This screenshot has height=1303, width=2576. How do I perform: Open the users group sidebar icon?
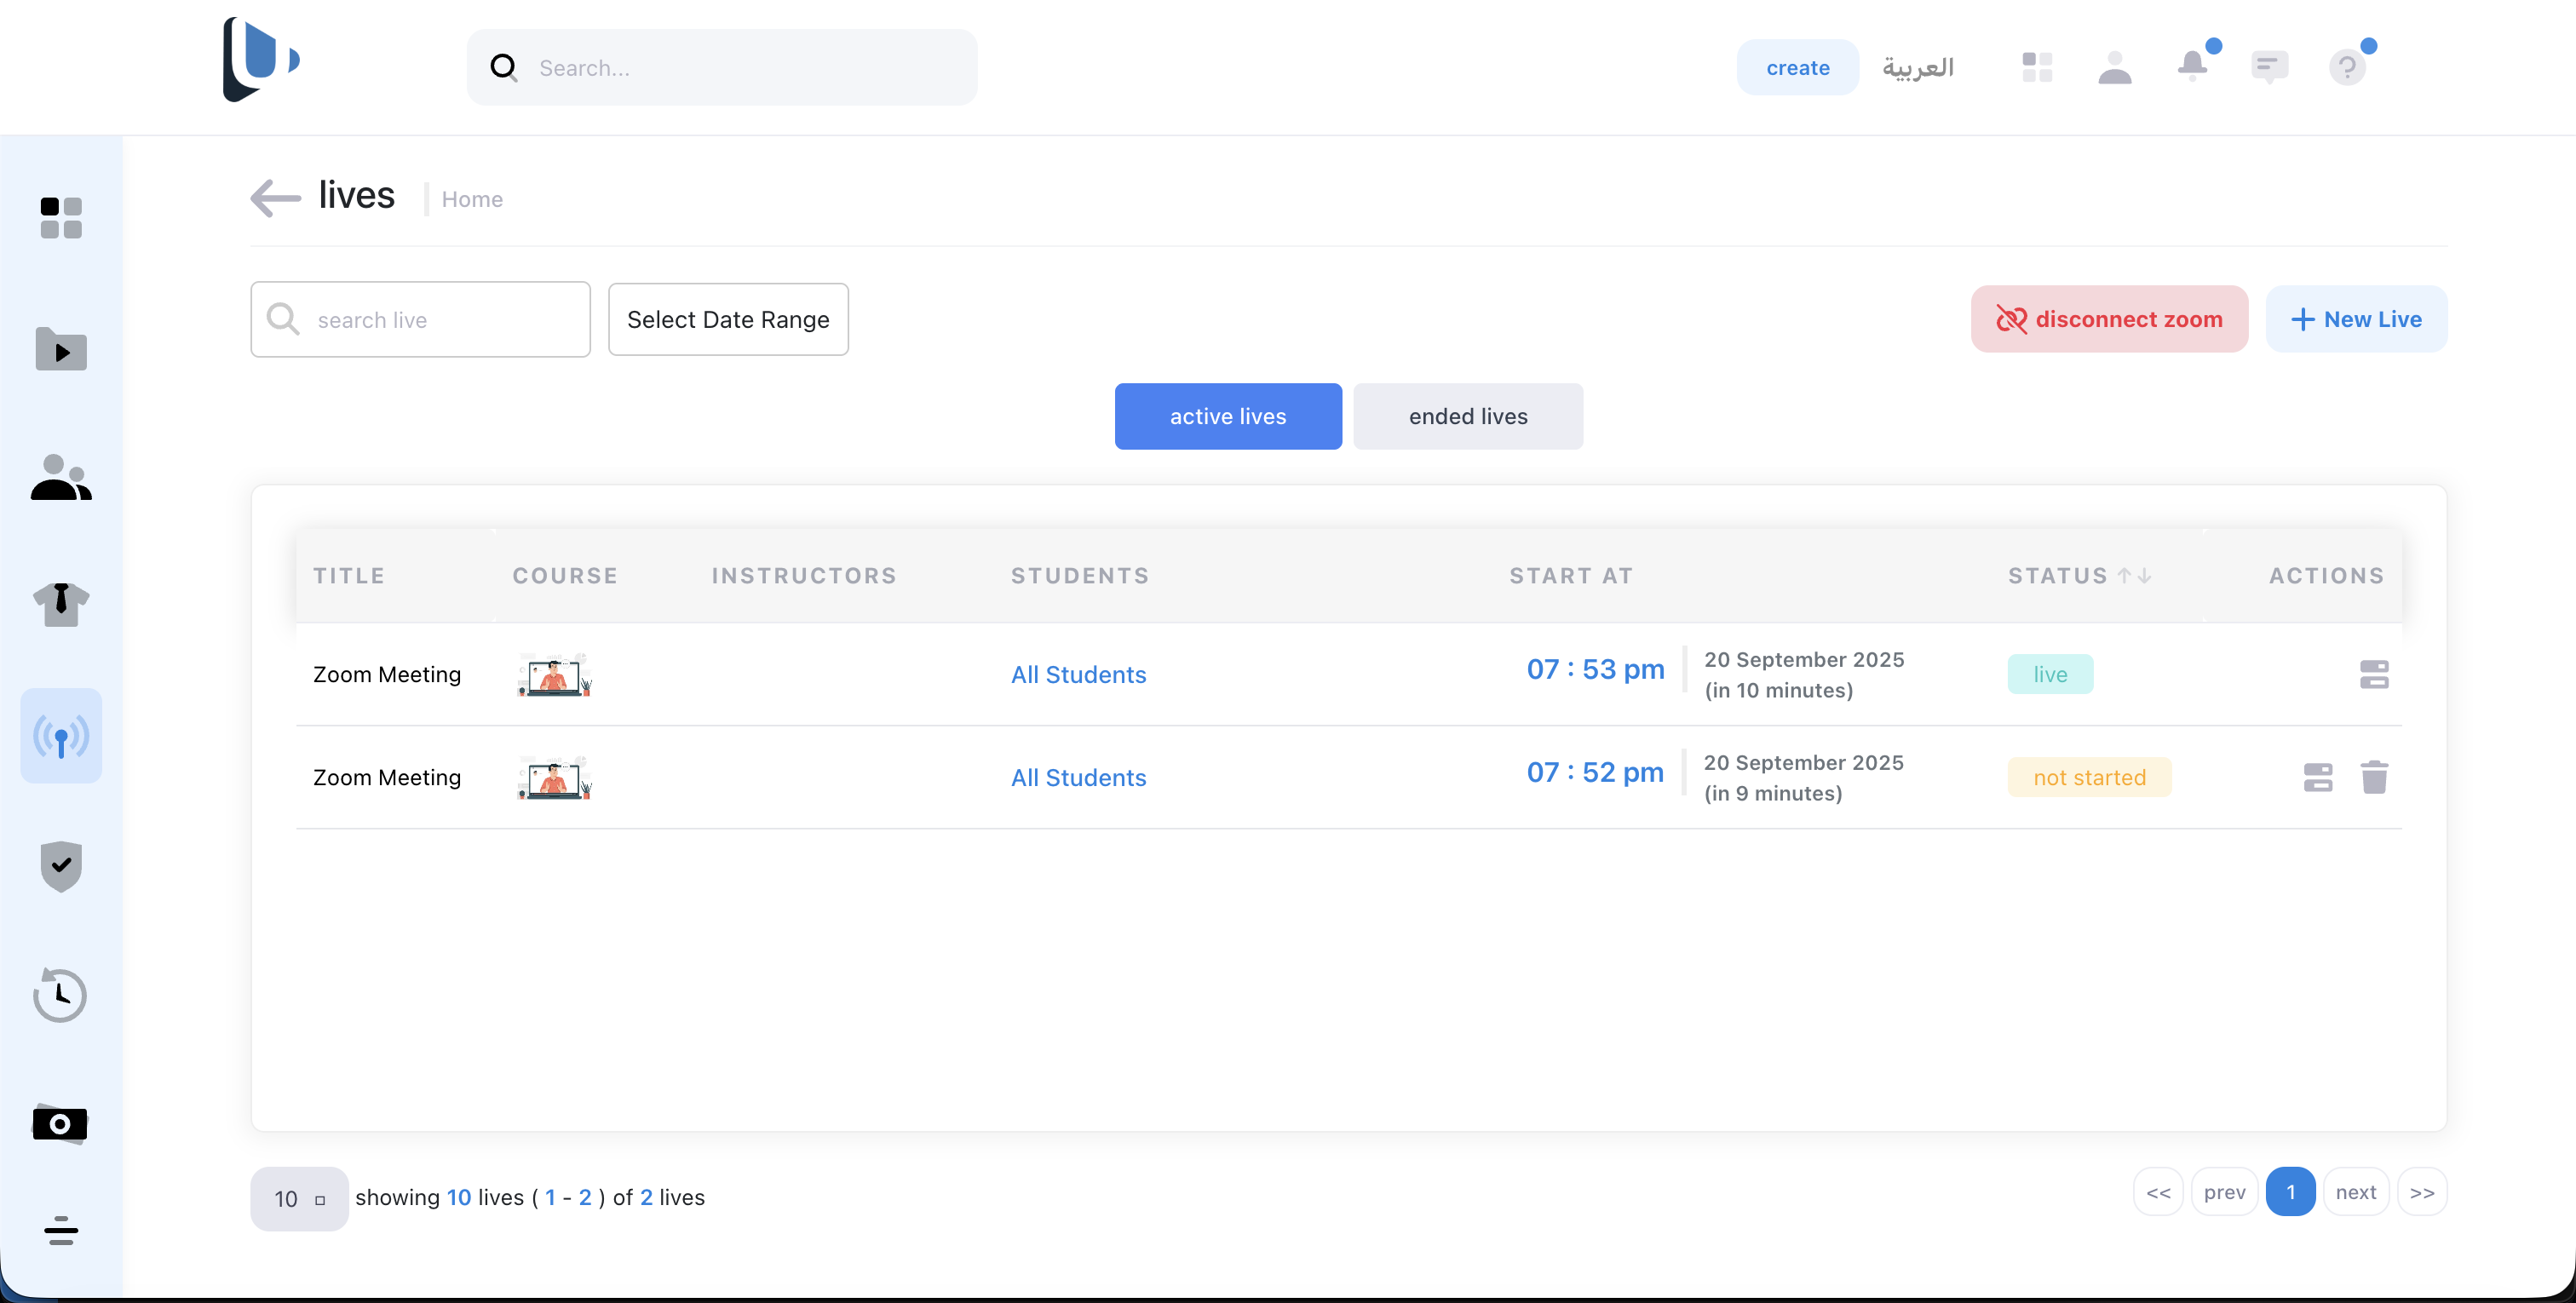(x=61, y=477)
